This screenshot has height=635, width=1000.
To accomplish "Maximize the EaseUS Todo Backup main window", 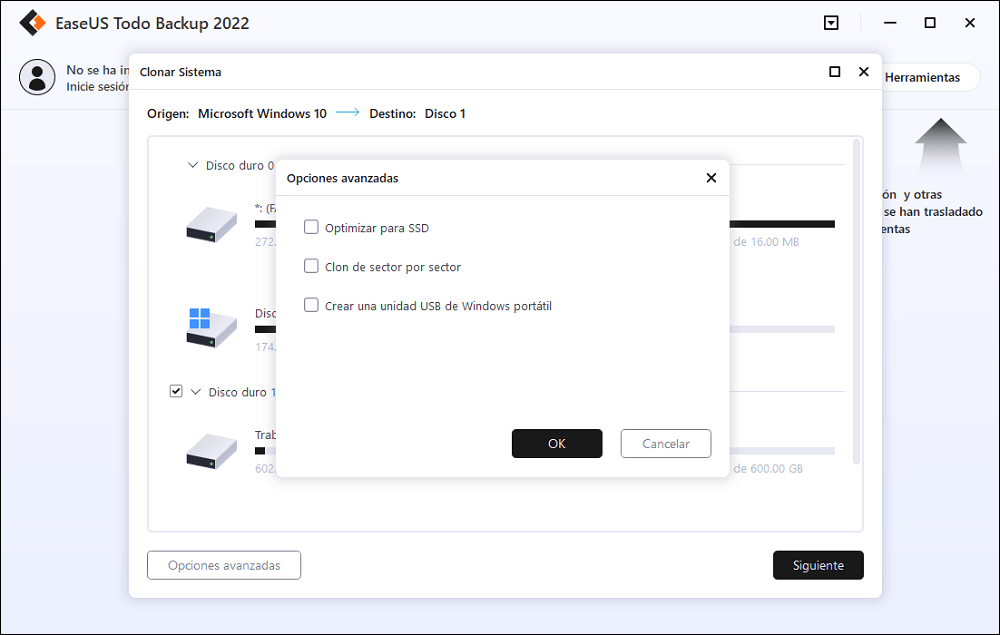I will 930,23.
